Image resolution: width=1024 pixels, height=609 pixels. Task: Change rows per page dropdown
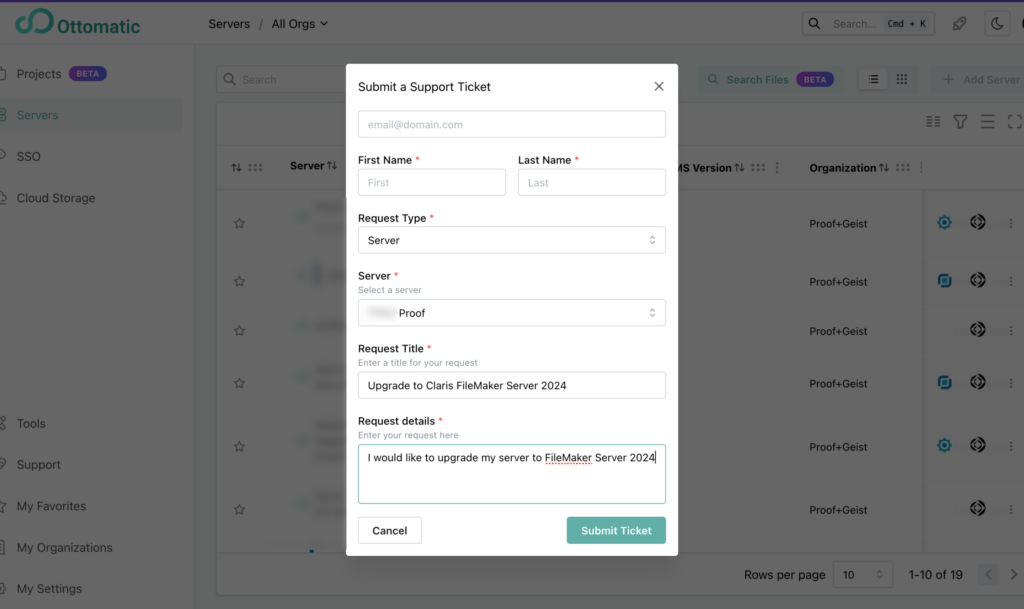(x=862, y=575)
